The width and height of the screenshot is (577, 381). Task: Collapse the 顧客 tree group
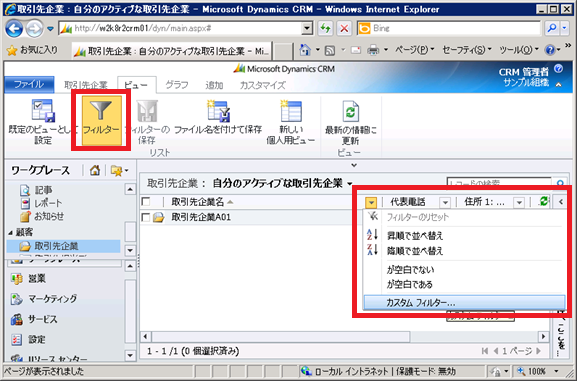click(x=10, y=232)
